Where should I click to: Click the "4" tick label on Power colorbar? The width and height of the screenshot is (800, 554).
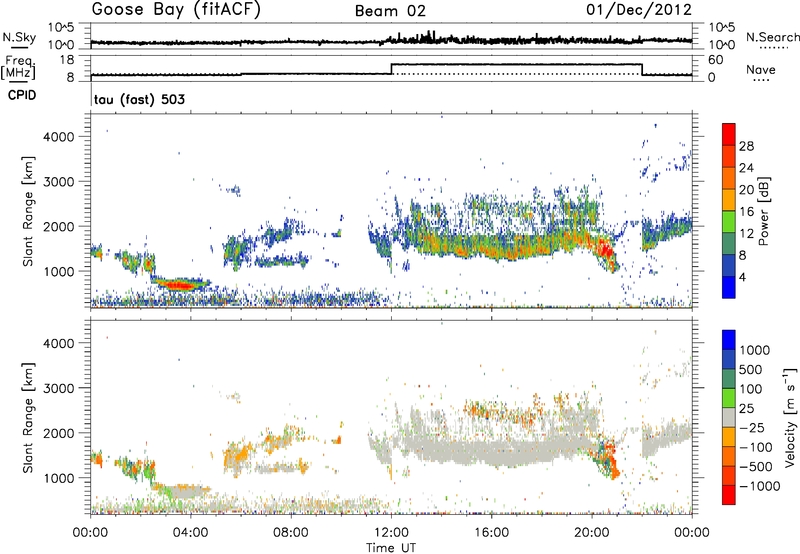tap(743, 277)
